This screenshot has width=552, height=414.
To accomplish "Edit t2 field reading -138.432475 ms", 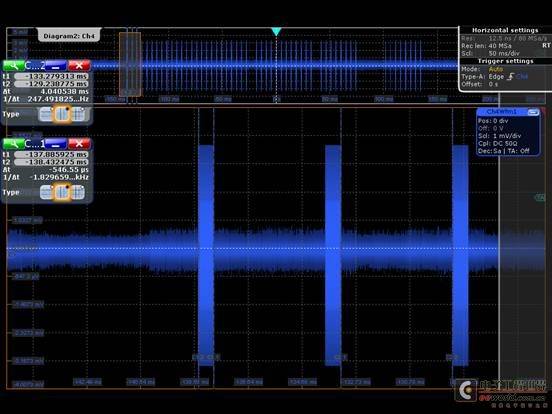I will coord(51,162).
